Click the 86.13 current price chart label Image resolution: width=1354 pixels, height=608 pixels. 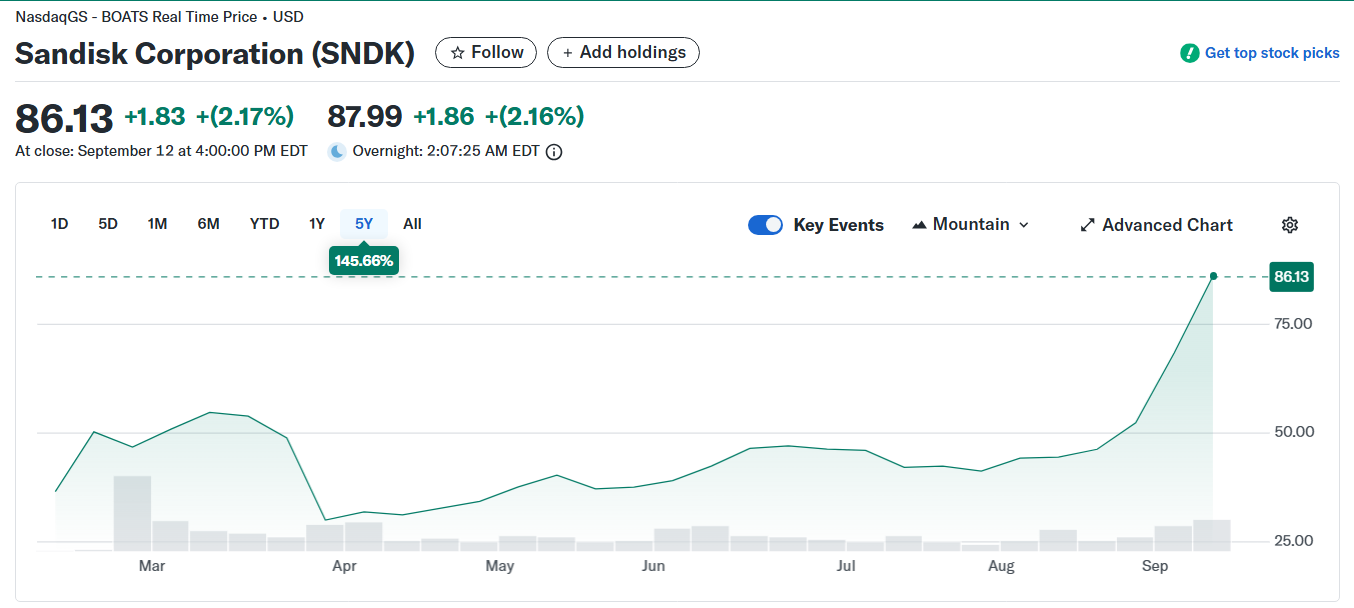pos(1291,277)
